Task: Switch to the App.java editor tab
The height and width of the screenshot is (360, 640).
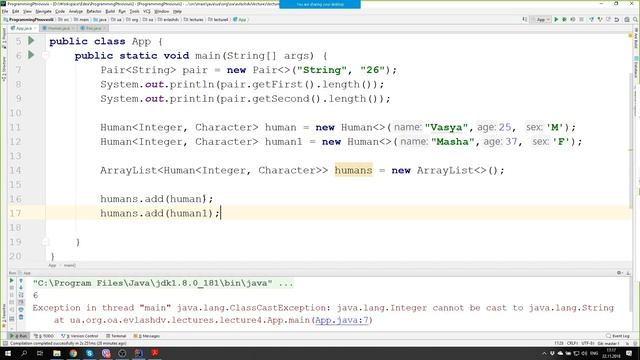Action: [x=23, y=28]
